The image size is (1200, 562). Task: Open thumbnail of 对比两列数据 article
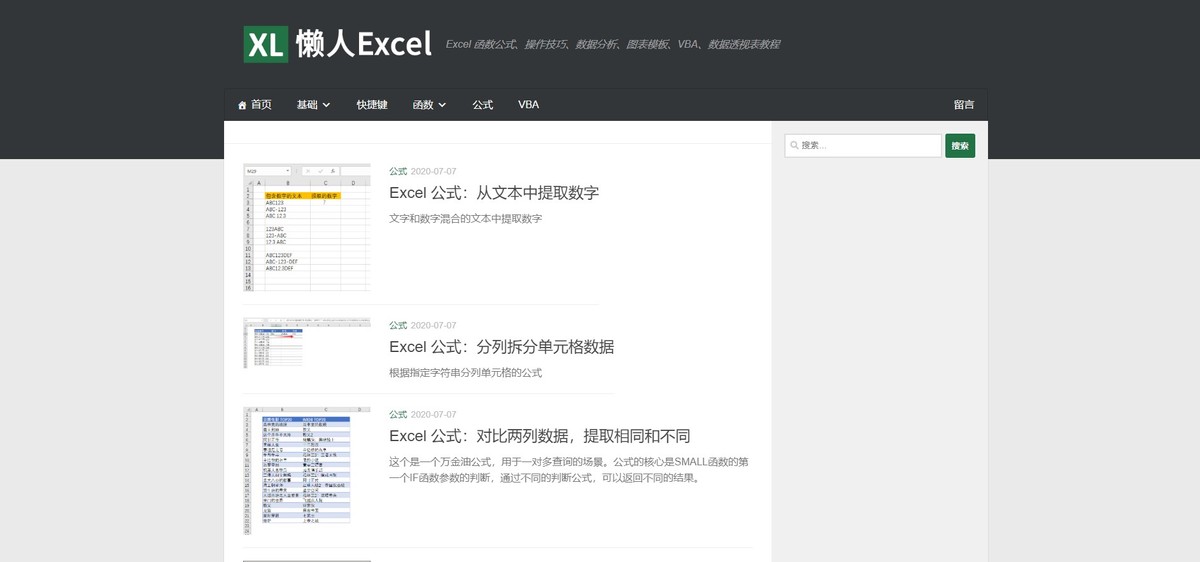(307, 471)
